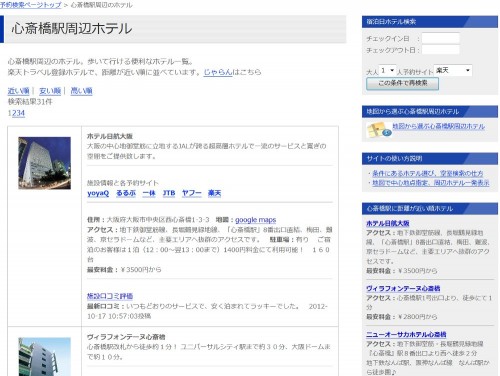Go to results page 2
This screenshot has height=376, width=500.
click(x=14, y=113)
